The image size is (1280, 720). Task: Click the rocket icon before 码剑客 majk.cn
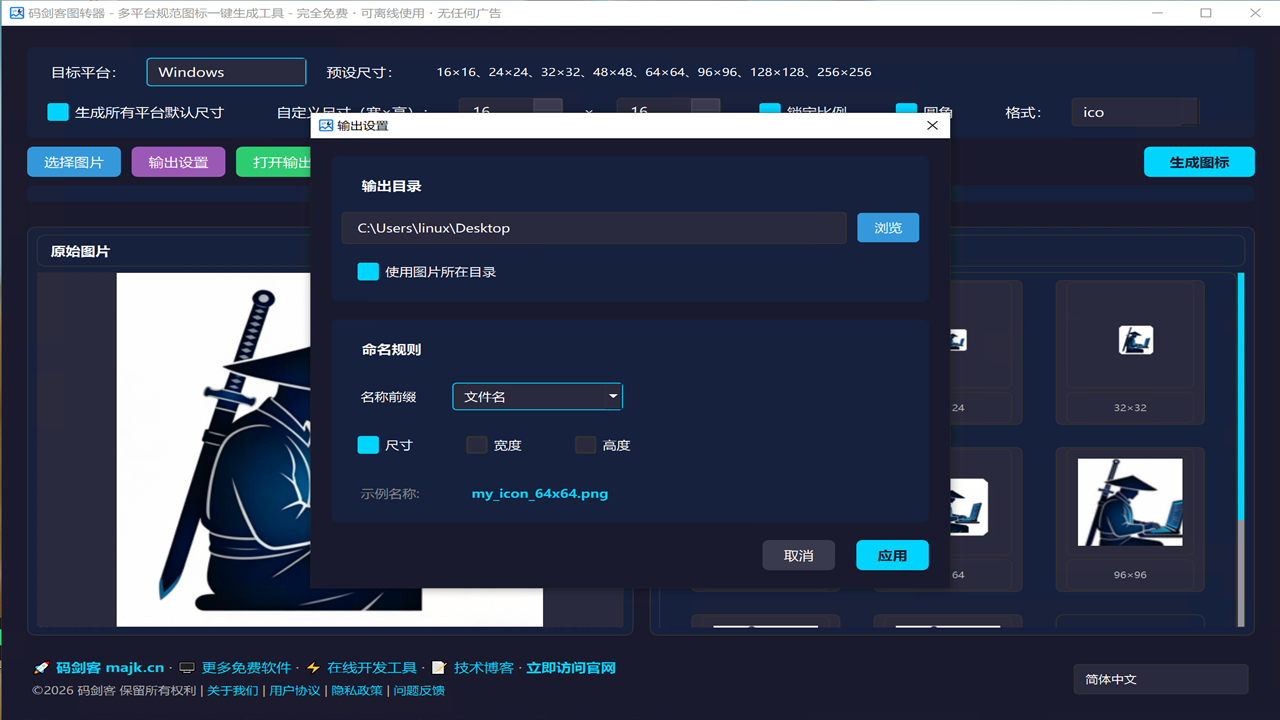(x=41, y=668)
